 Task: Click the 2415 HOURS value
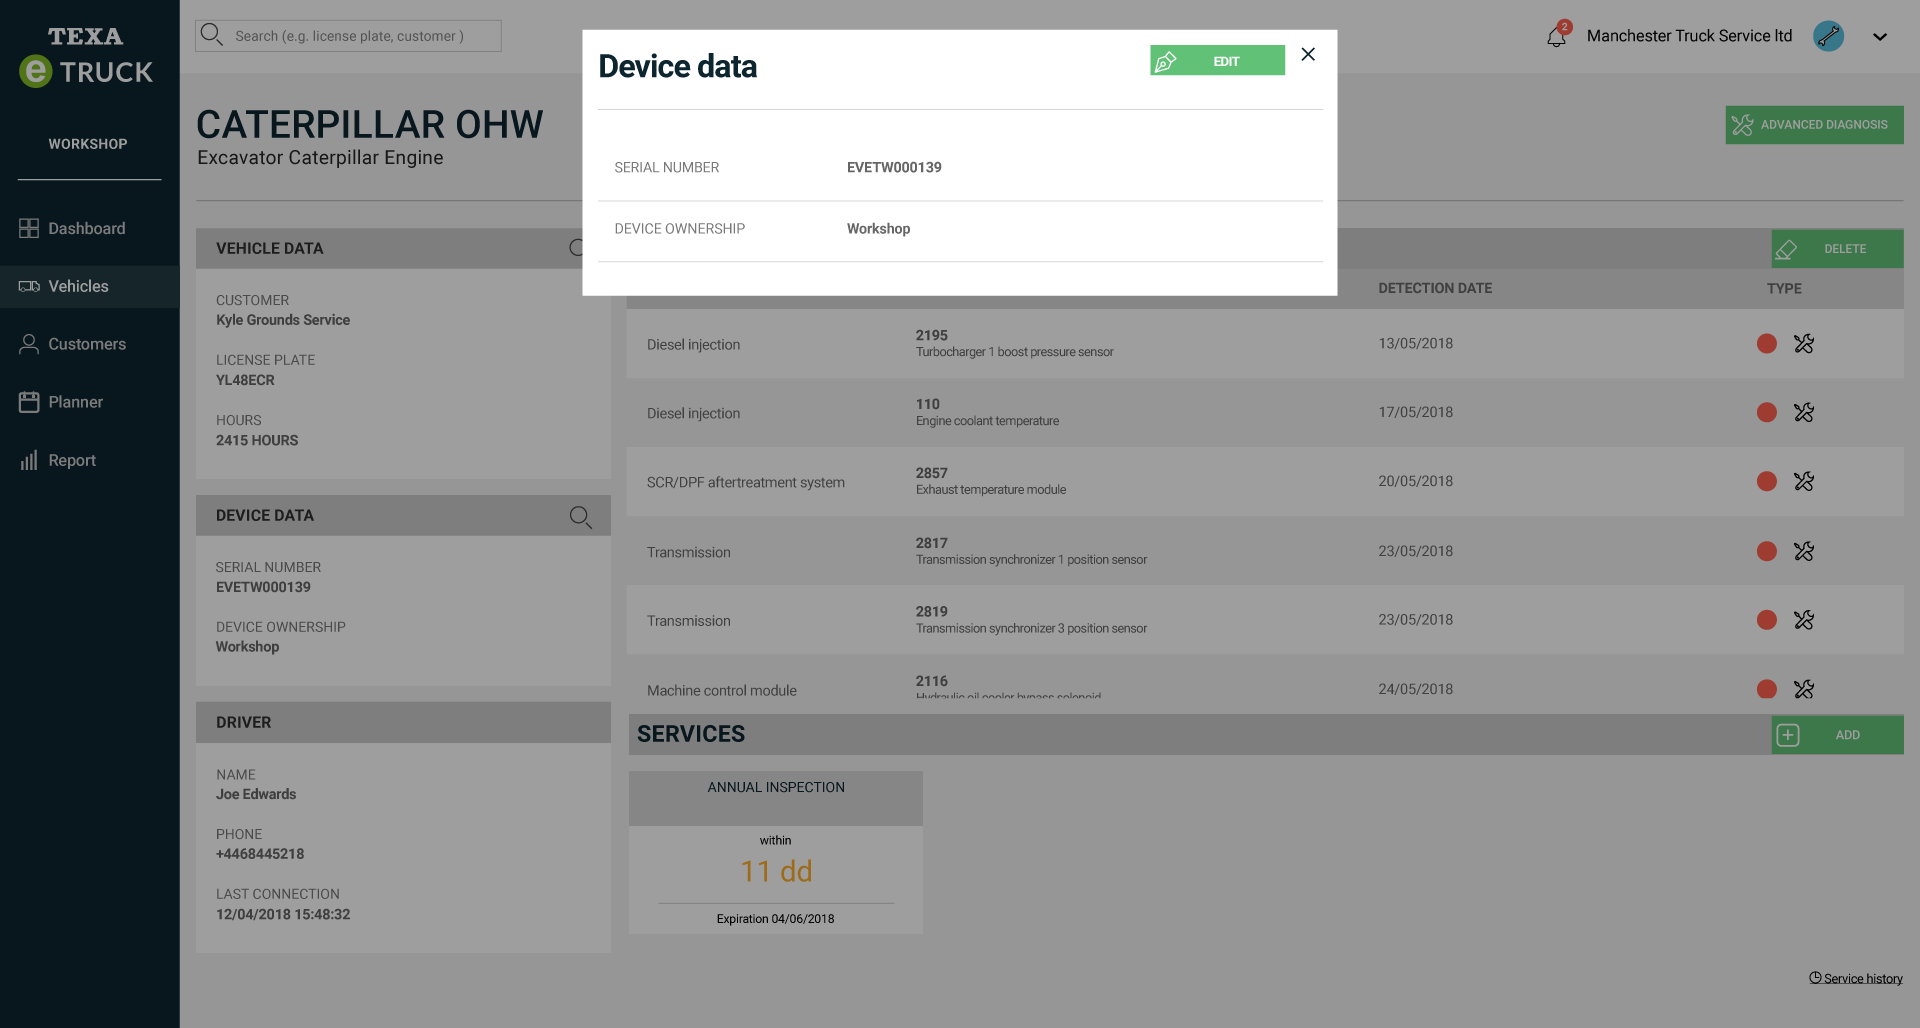pyautogui.click(x=257, y=440)
